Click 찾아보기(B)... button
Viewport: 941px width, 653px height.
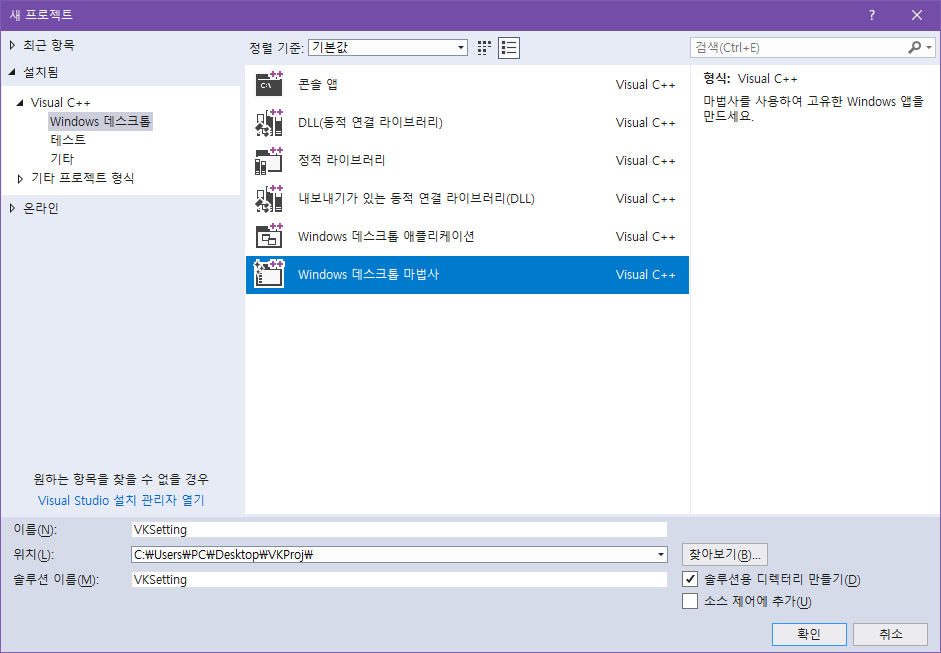click(x=724, y=555)
